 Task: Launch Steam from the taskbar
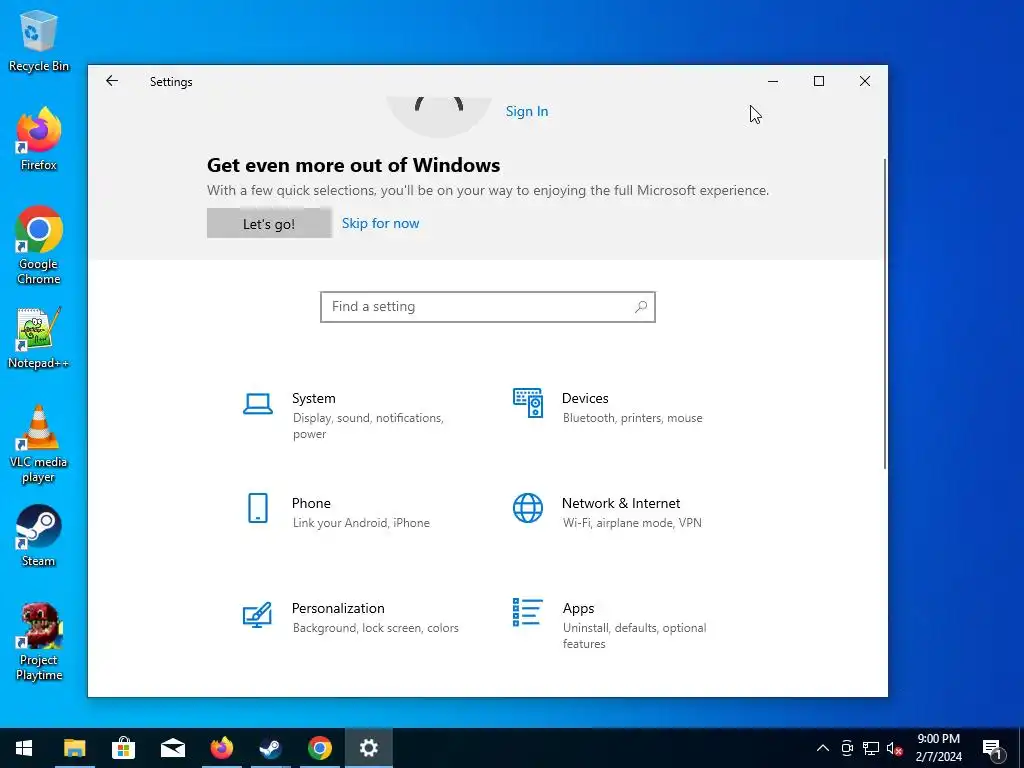[x=270, y=748]
